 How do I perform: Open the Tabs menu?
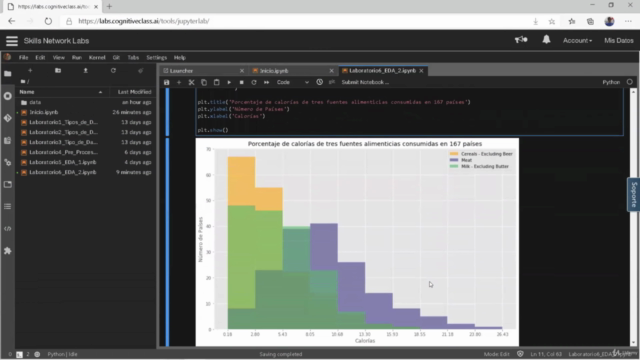[x=133, y=58]
